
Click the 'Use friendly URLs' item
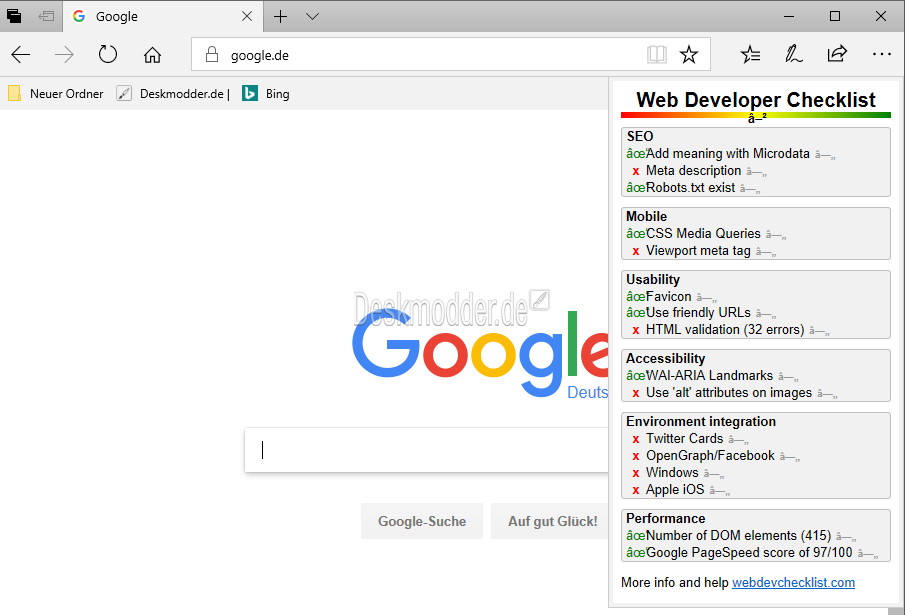[x=698, y=313]
